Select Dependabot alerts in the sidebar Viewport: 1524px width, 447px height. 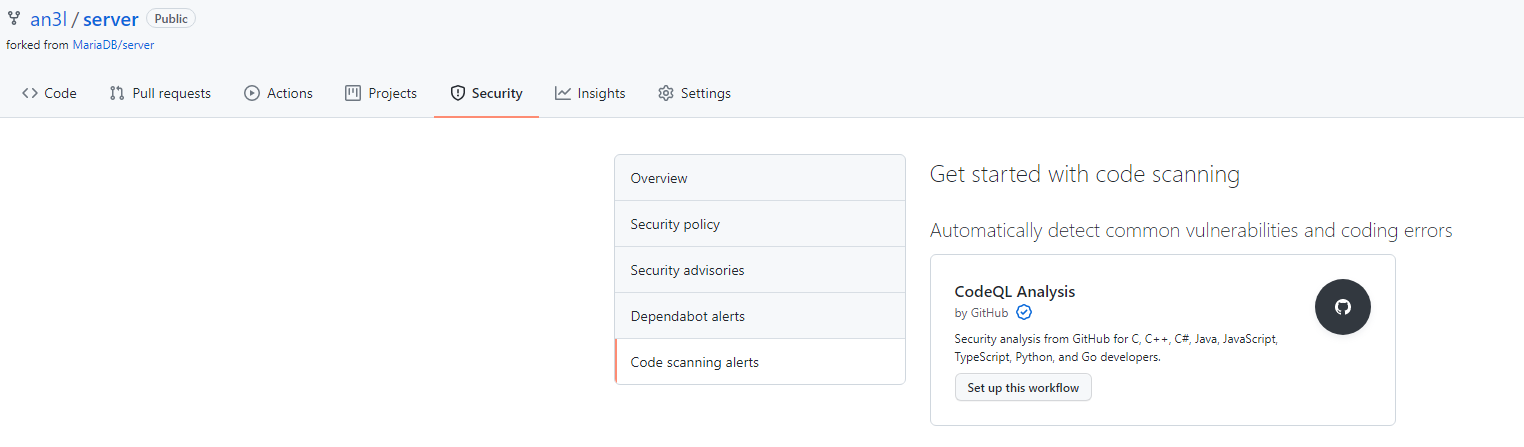pyautogui.click(x=687, y=316)
